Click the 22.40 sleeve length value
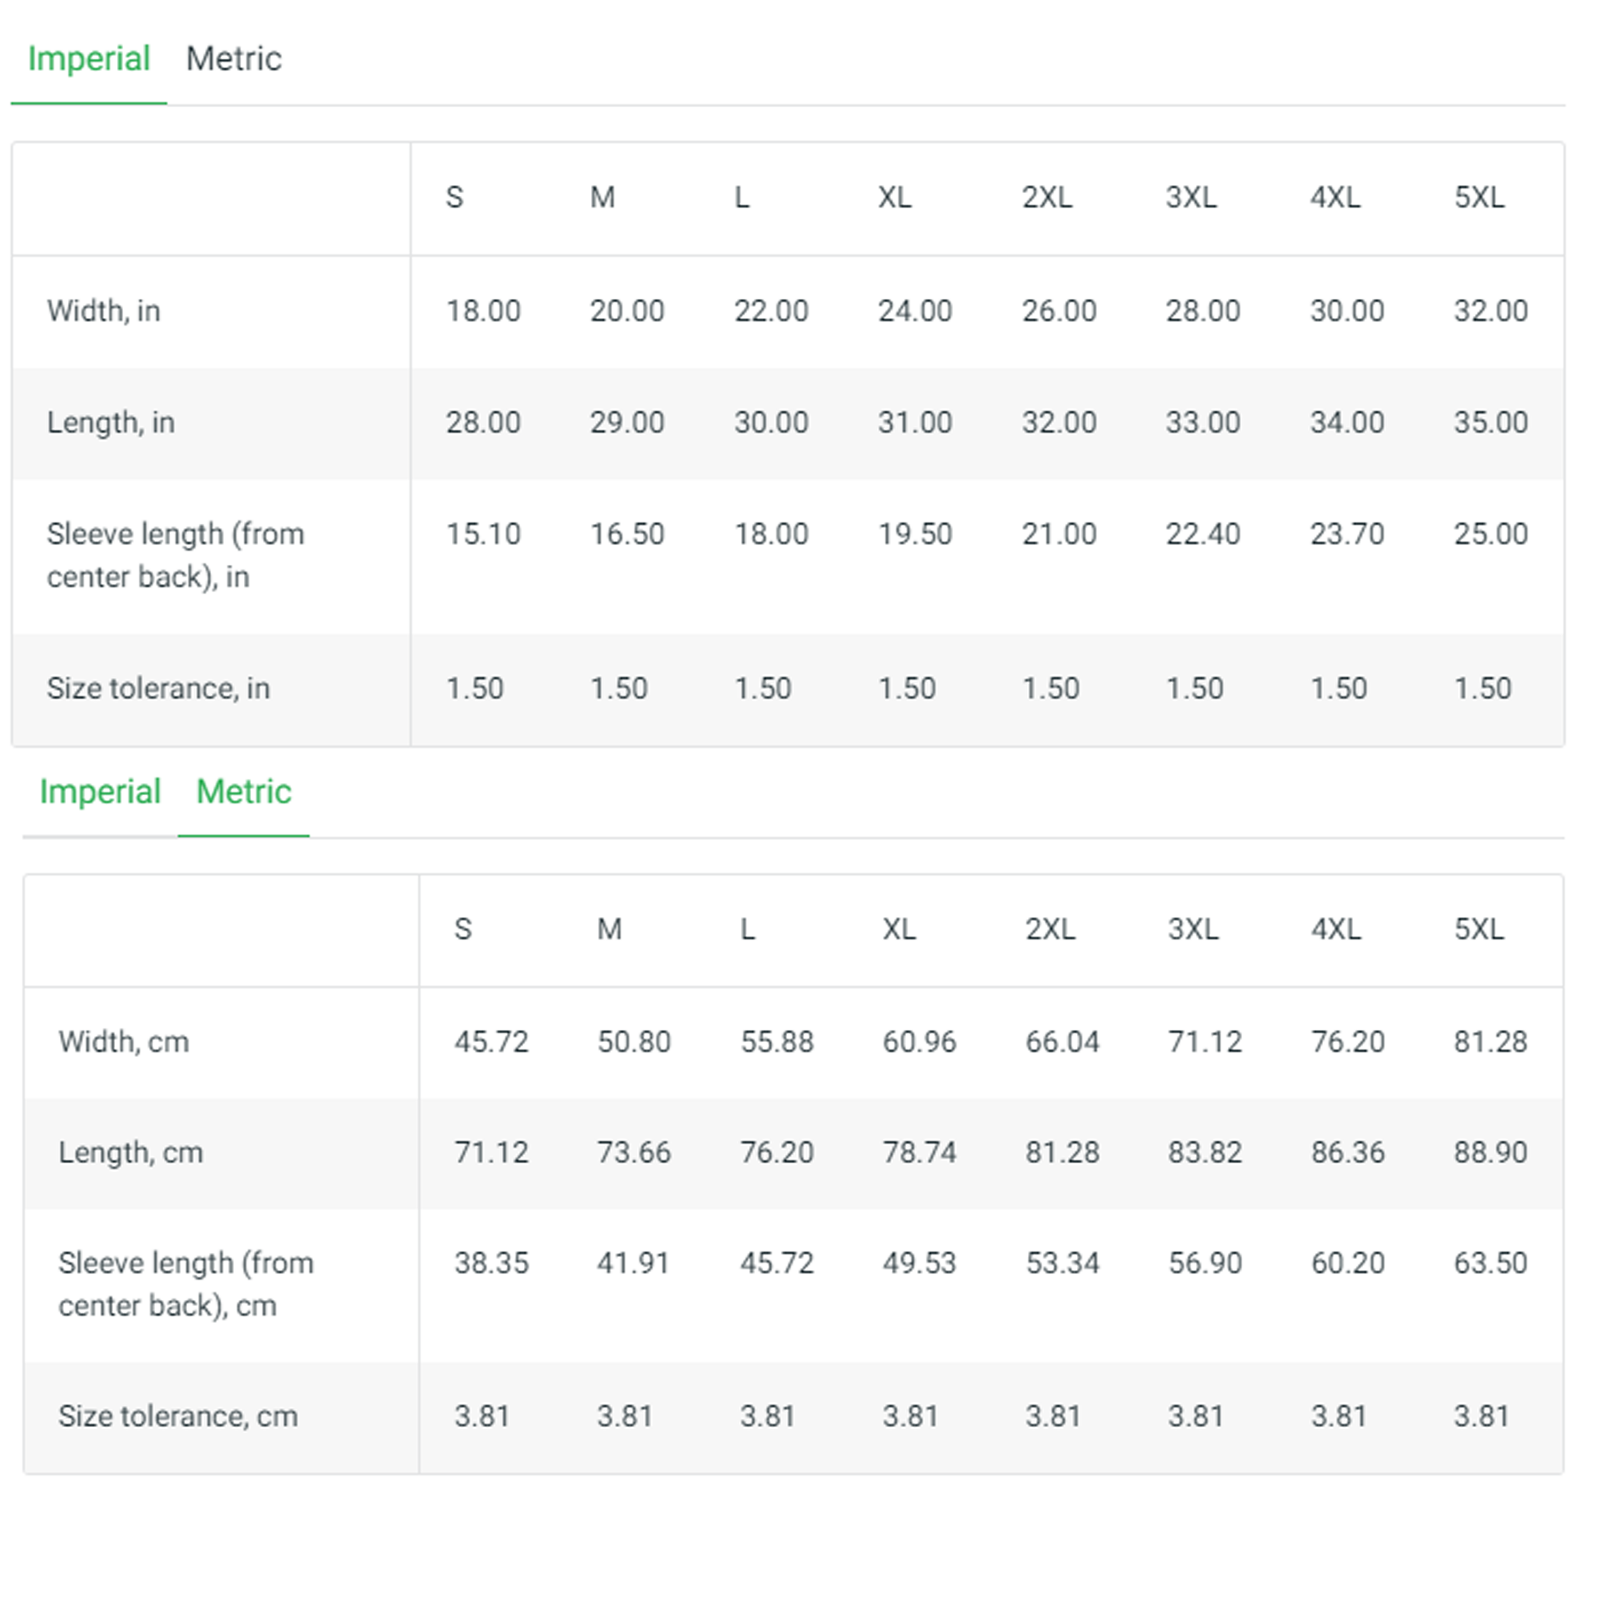The width and height of the screenshot is (1600, 1600). (x=1203, y=534)
